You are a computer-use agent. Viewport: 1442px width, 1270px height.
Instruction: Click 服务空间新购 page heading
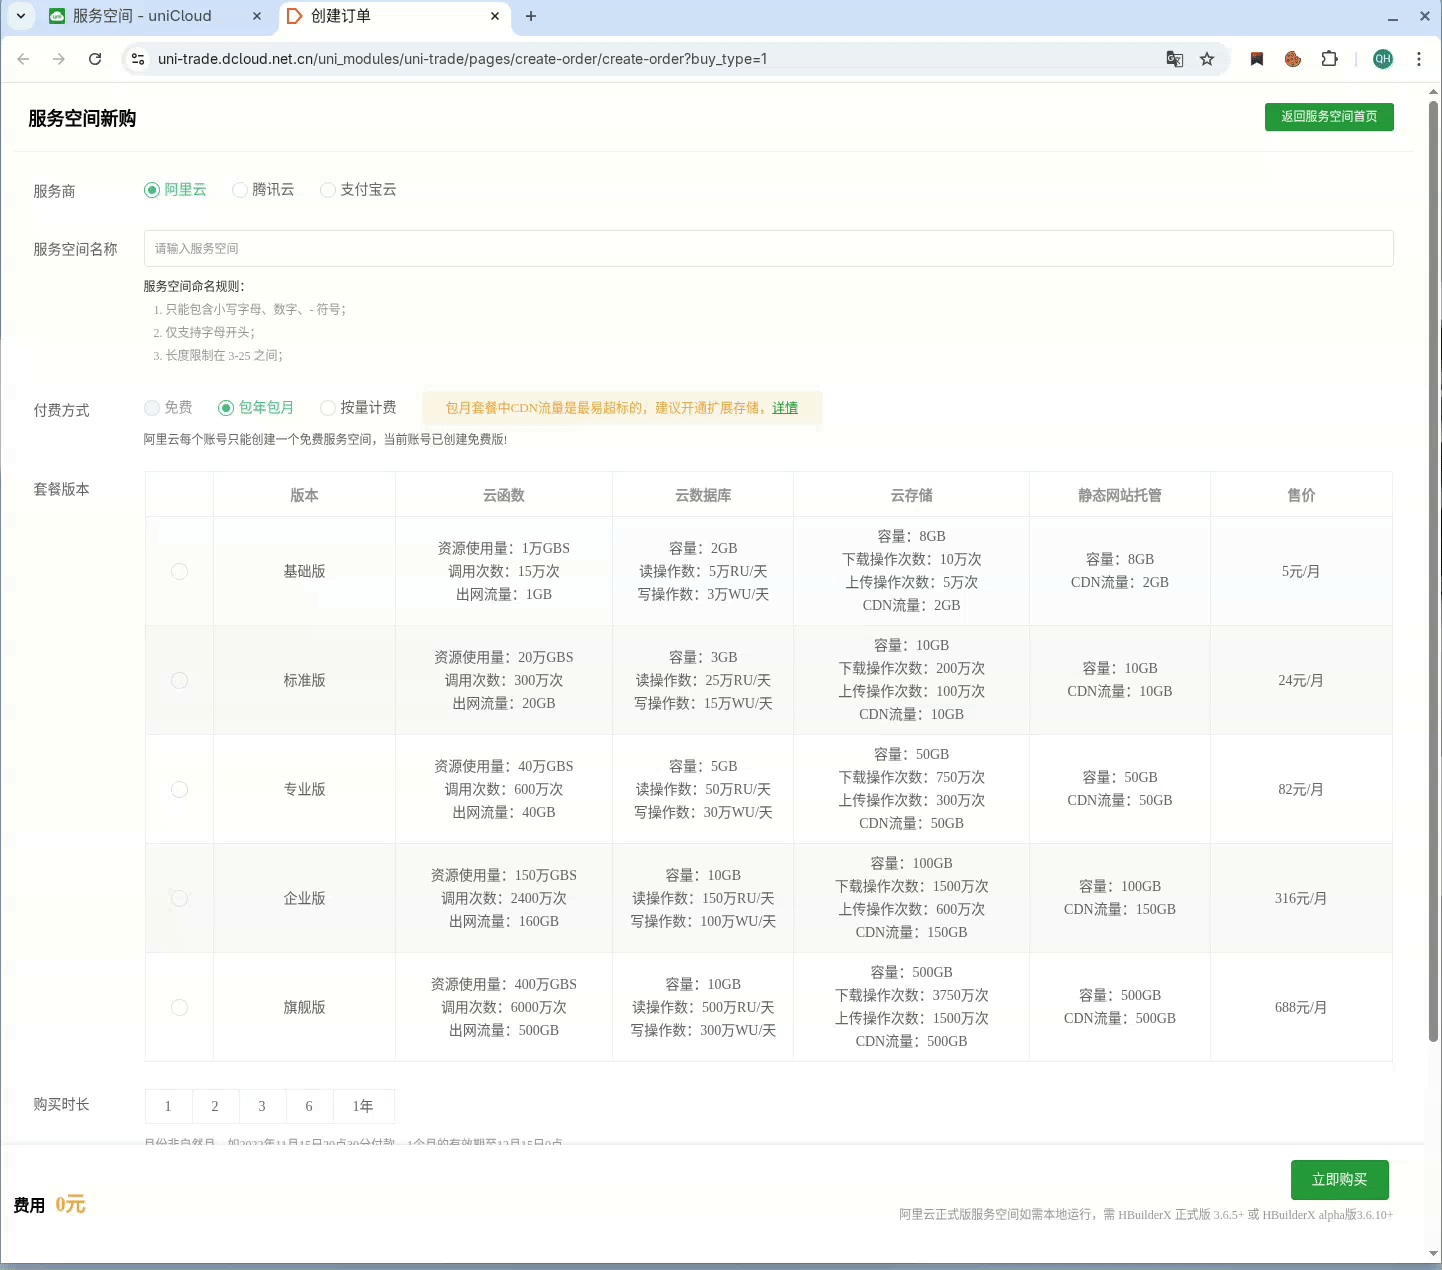coord(82,118)
